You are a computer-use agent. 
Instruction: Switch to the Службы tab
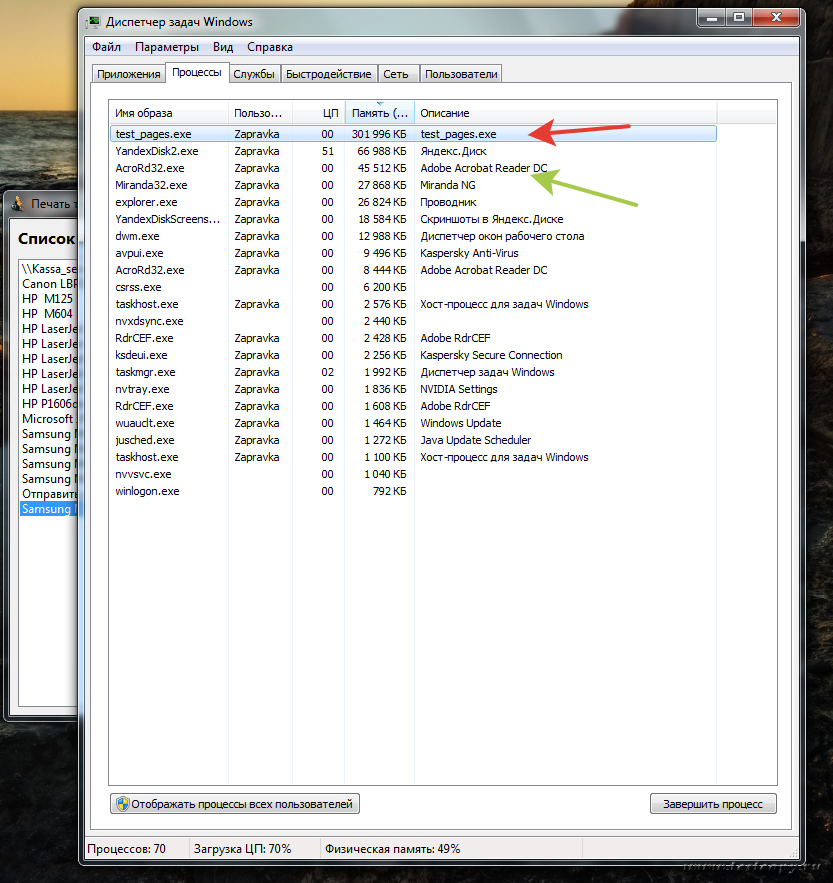click(254, 74)
